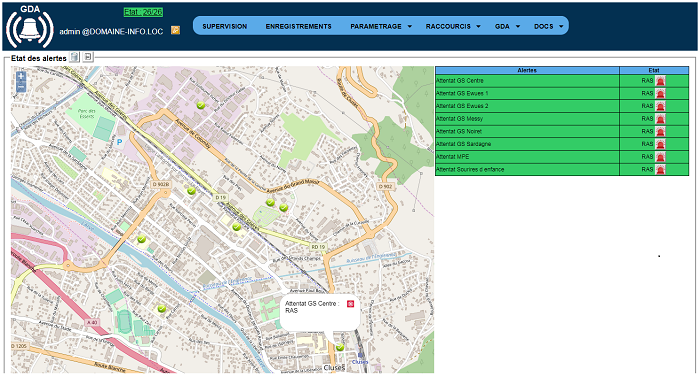Click the Etat column header
700x377 pixels.
point(654,70)
